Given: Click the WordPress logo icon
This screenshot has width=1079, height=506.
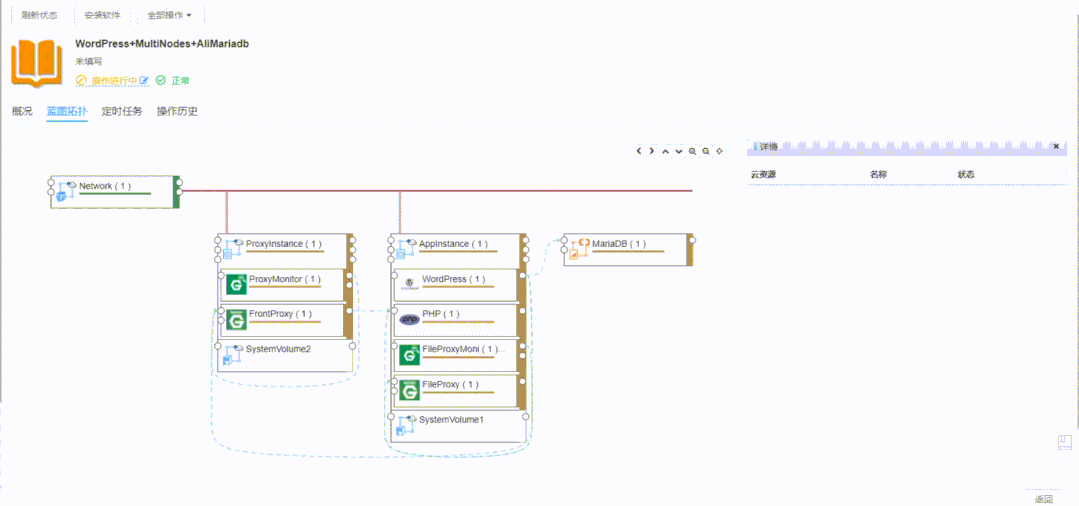Looking at the screenshot, I should [x=410, y=284].
